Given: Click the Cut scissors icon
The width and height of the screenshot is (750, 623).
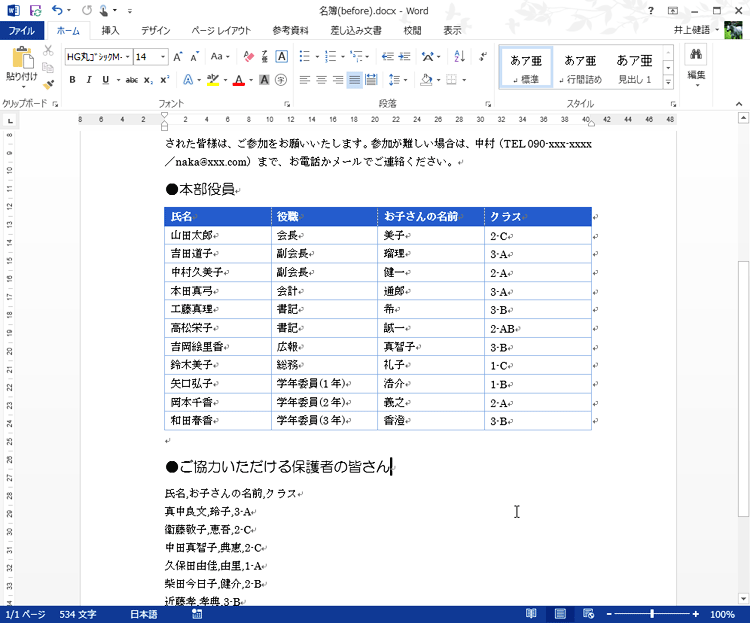Looking at the screenshot, I should (48, 51).
